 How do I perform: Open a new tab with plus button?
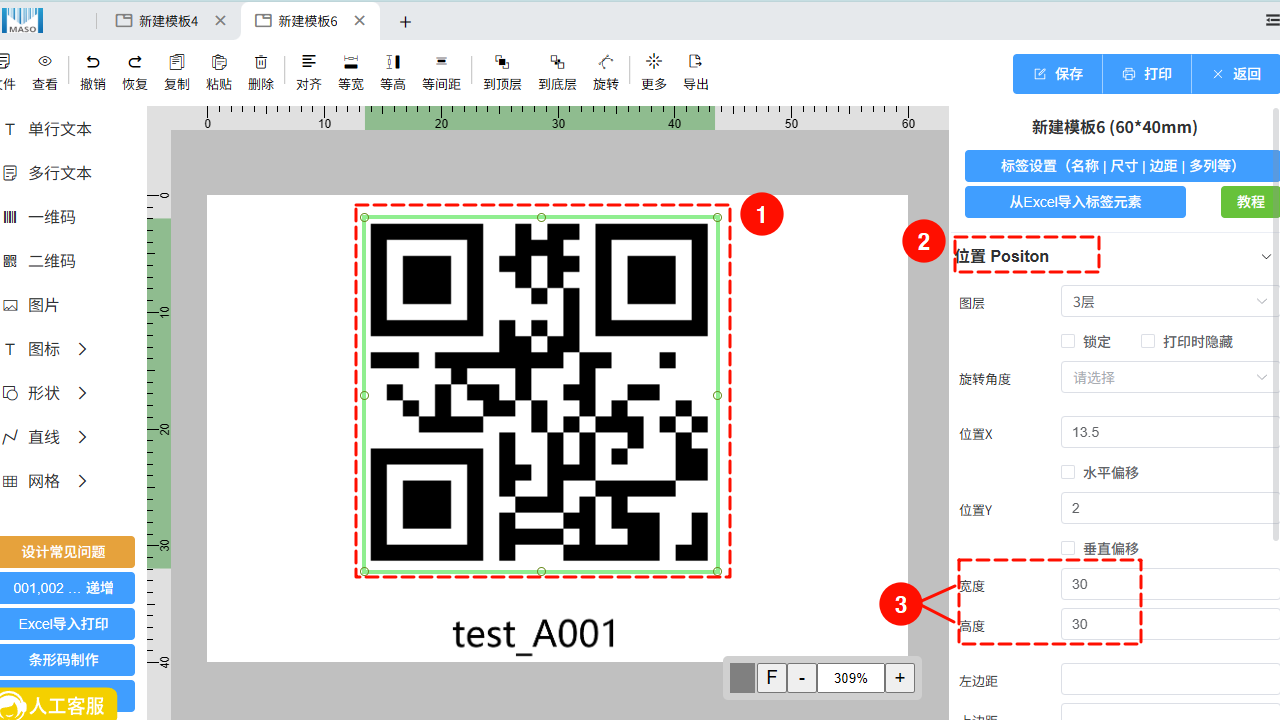[405, 22]
